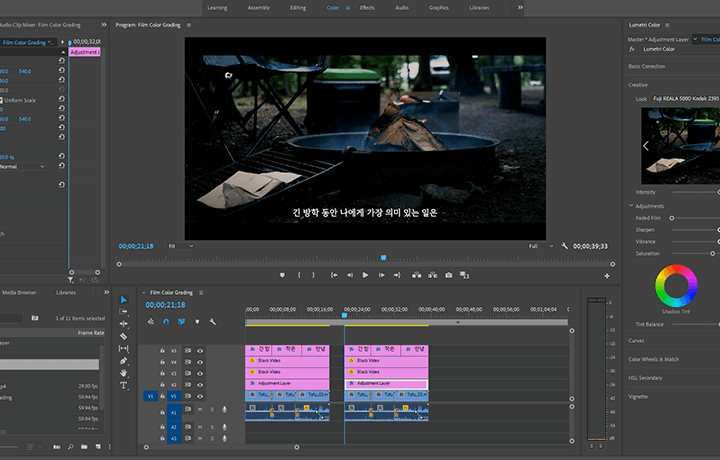Toggle timeline Snap magnet icon

166,322
